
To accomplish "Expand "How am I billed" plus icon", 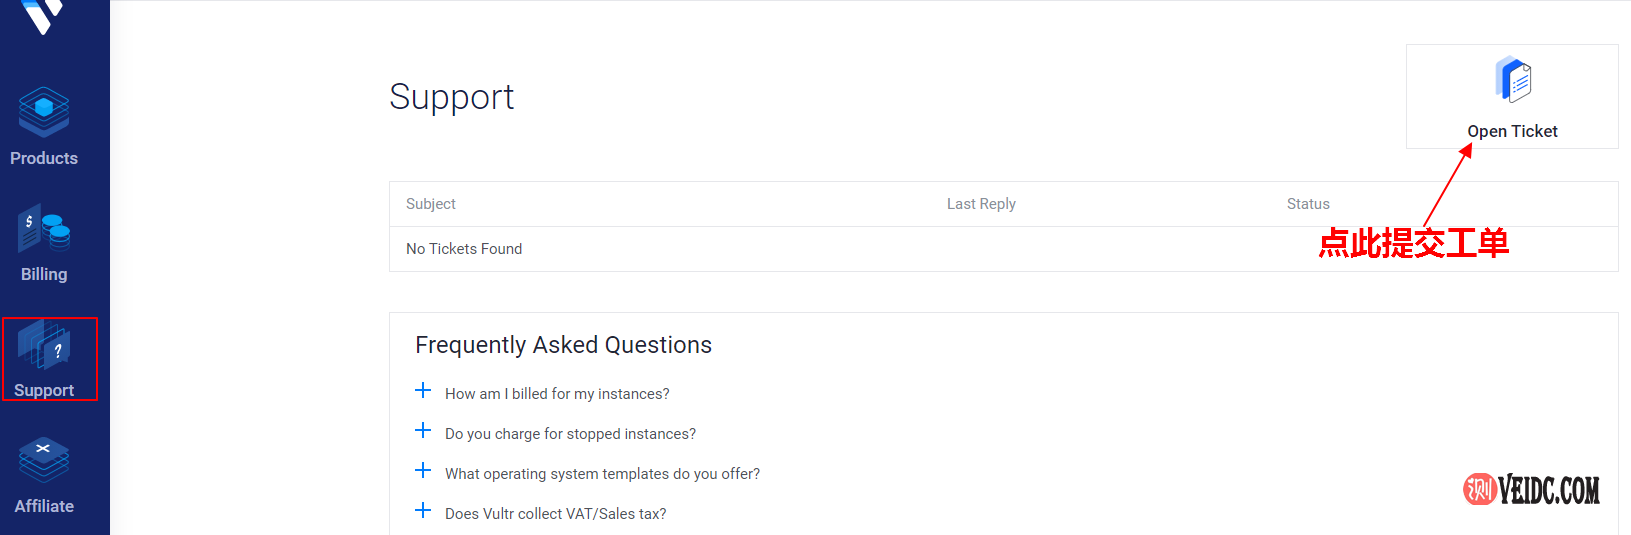I will tap(423, 391).
